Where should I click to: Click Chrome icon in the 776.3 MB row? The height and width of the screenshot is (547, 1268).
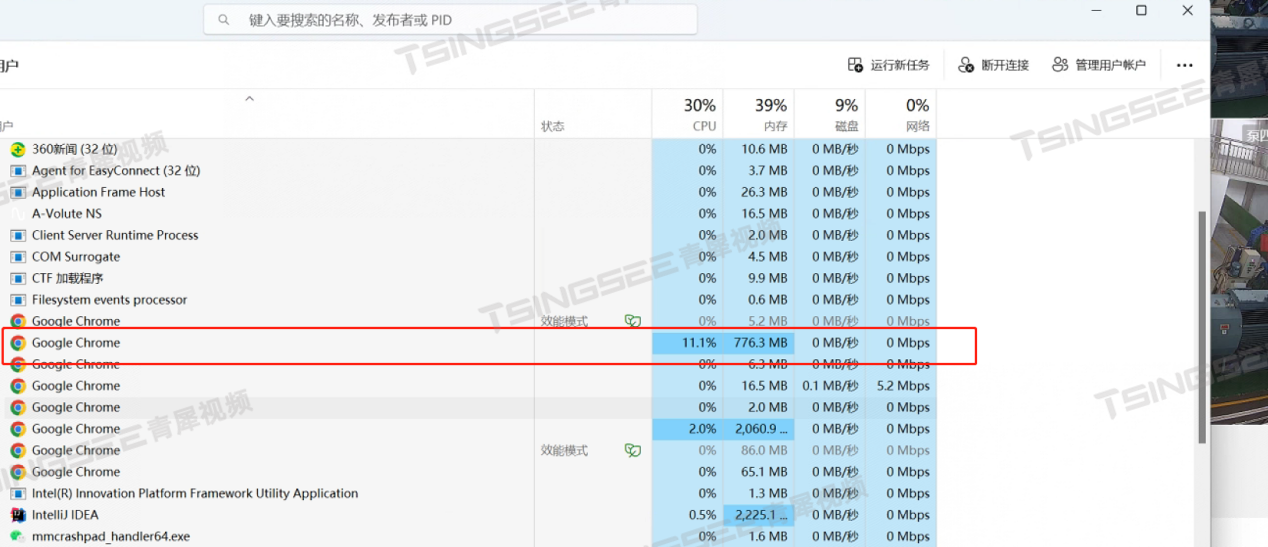(17, 342)
